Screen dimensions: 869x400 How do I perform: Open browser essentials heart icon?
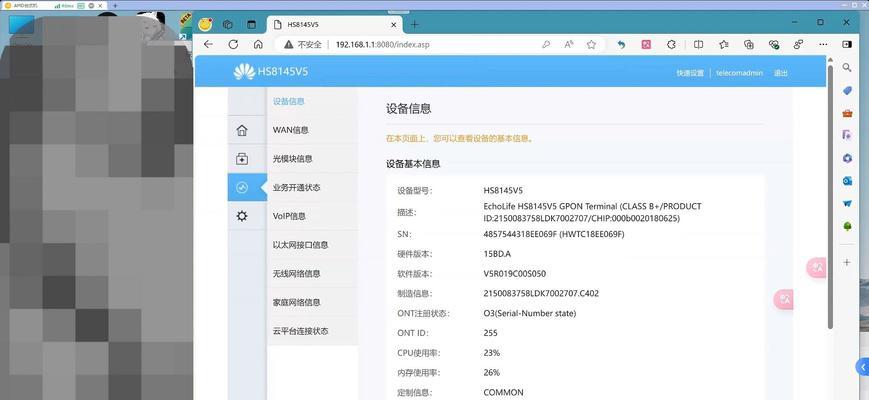pyautogui.click(x=774, y=45)
